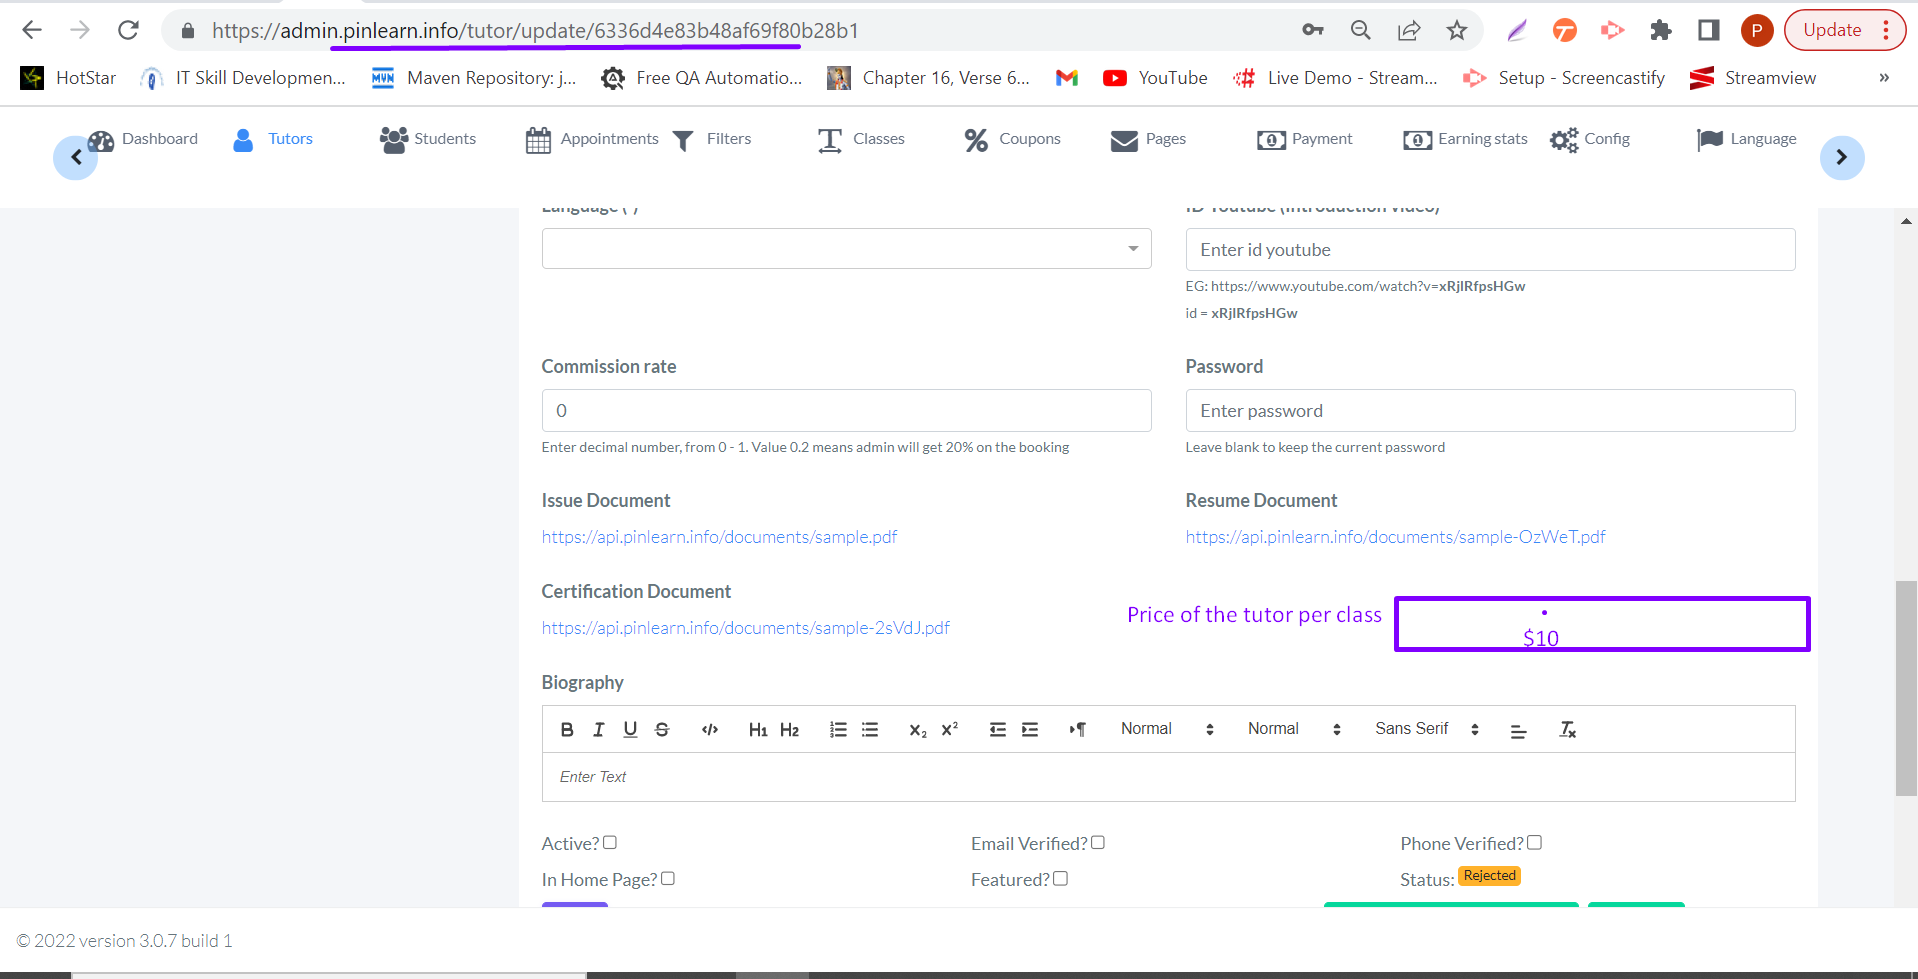Image resolution: width=1918 pixels, height=979 pixels.
Task: Open Certification Document sample-2sVdJ.pdf link
Action: coord(745,628)
